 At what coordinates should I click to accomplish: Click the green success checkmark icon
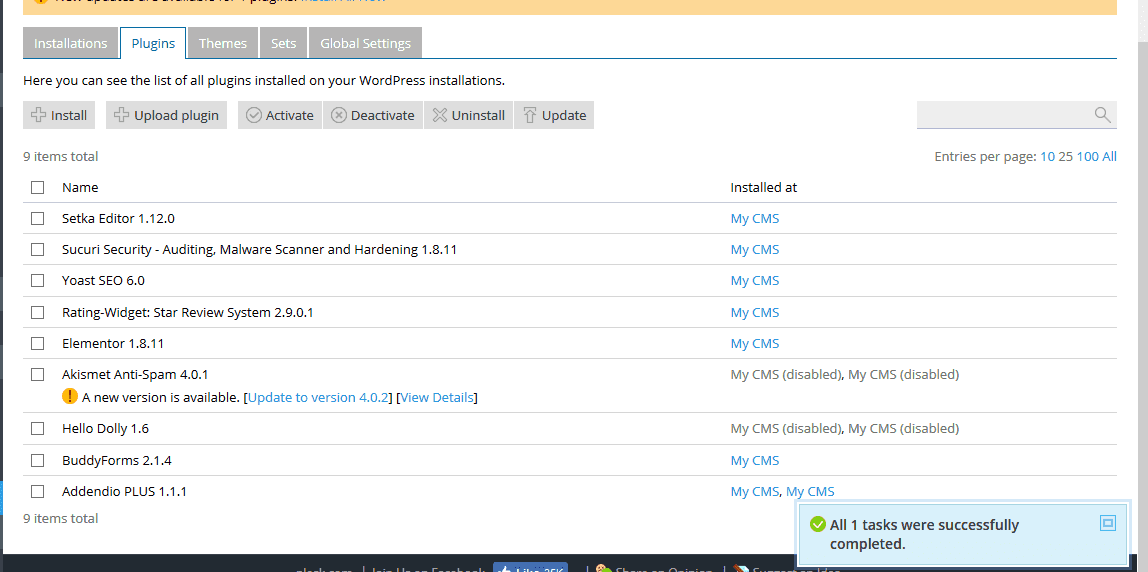tap(818, 524)
